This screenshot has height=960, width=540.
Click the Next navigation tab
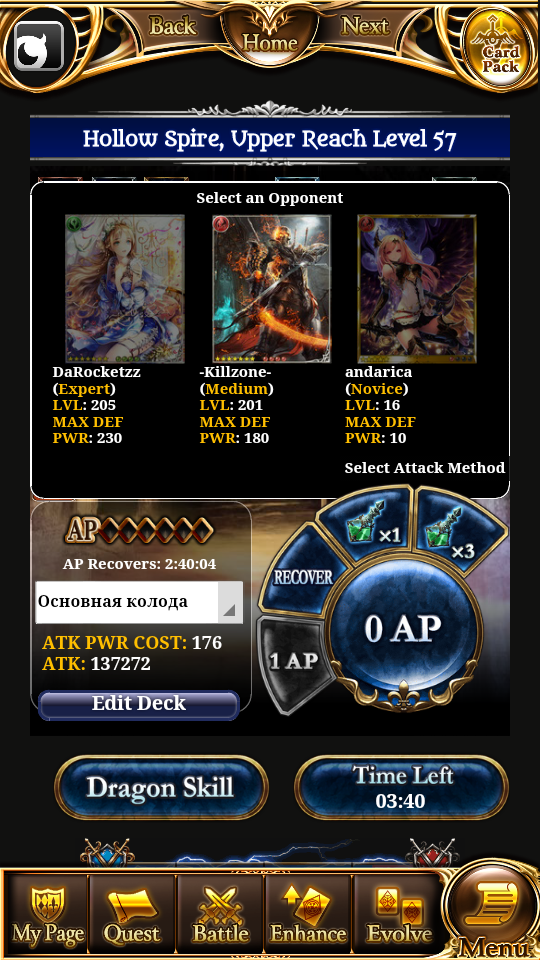(x=365, y=26)
